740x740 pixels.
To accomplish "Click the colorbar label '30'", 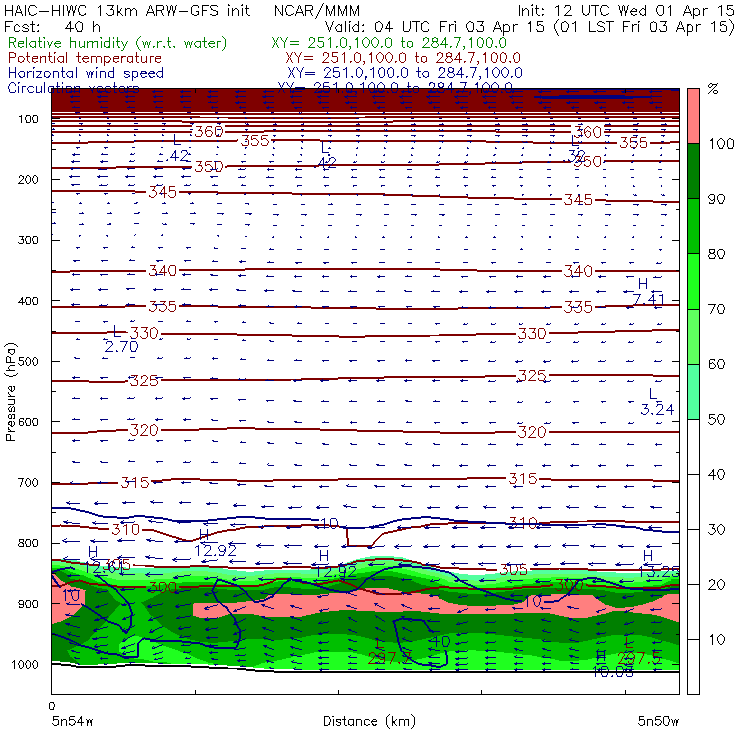I will pos(716,530).
